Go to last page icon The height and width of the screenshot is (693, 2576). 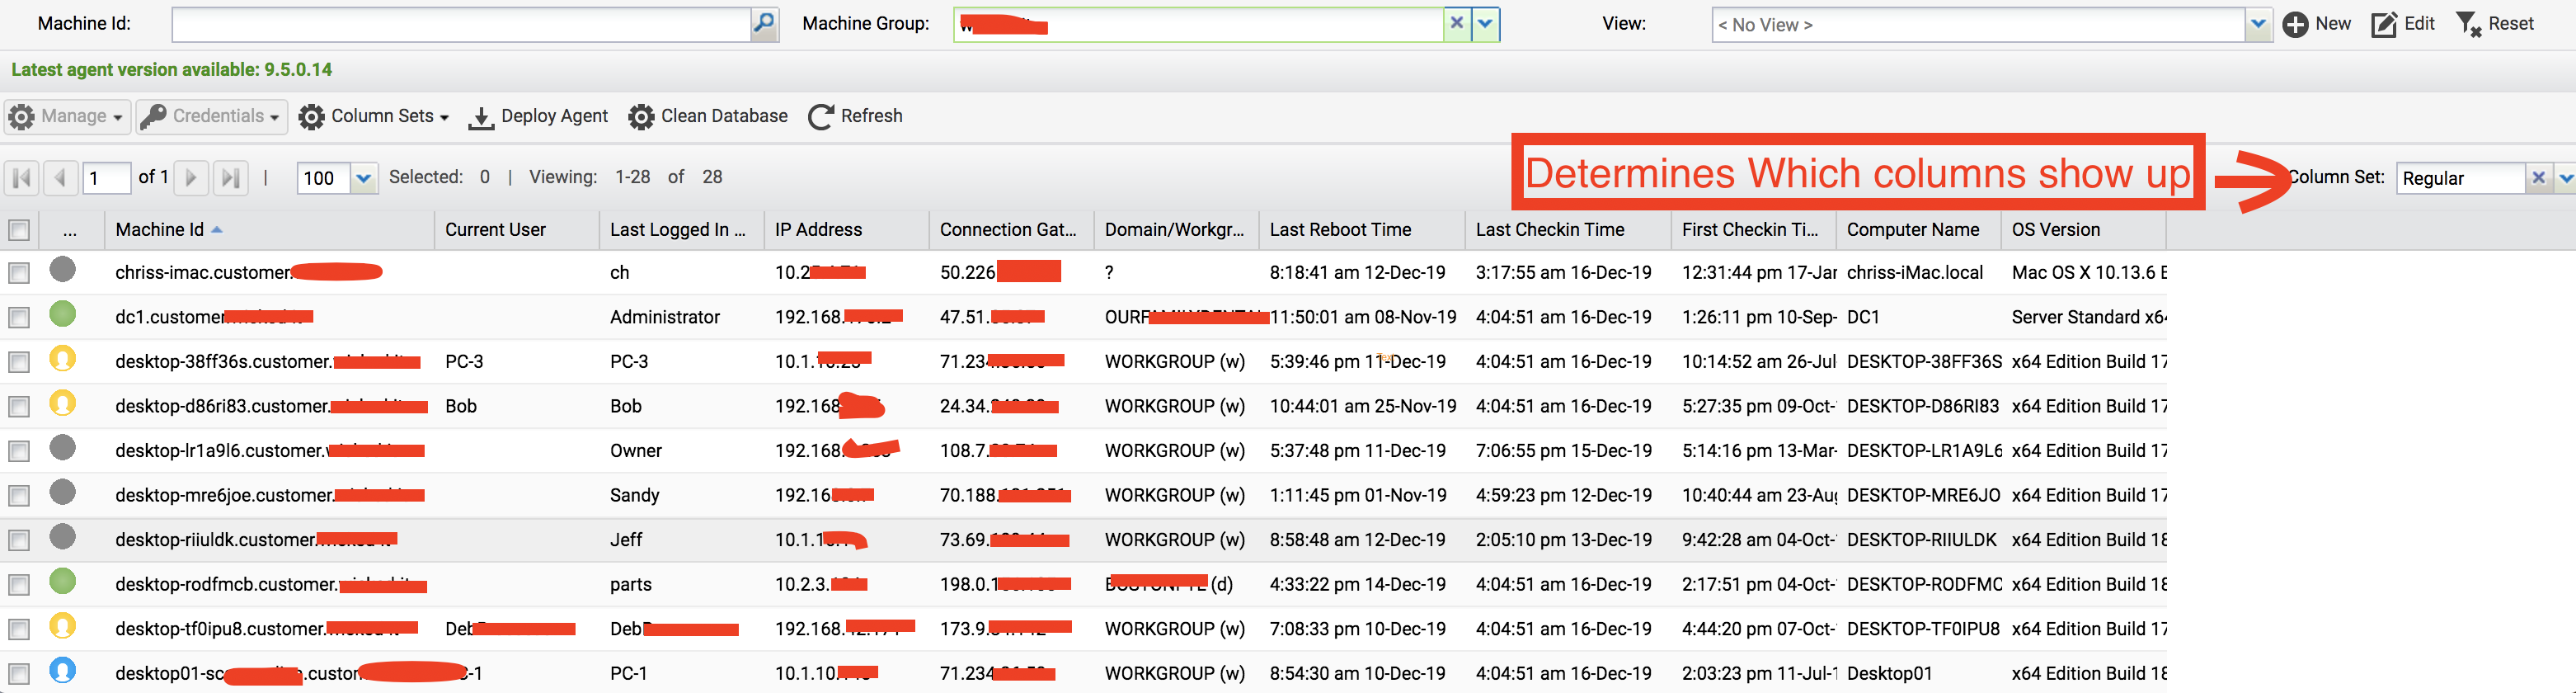pyautogui.click(x=230, y=178)
